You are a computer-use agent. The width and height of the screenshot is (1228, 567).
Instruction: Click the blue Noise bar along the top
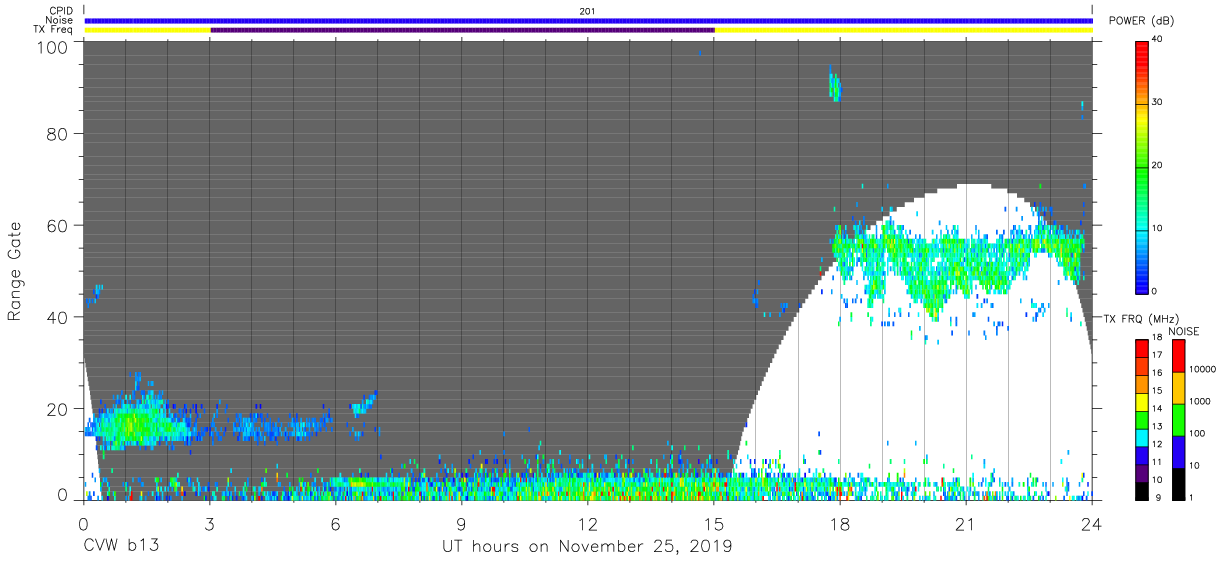(x=588, y=20)
